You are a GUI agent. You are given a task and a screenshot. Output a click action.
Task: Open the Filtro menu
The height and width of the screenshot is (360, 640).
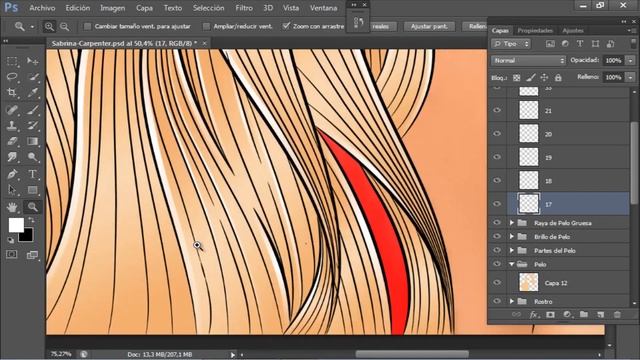click(x=244, y=8)
